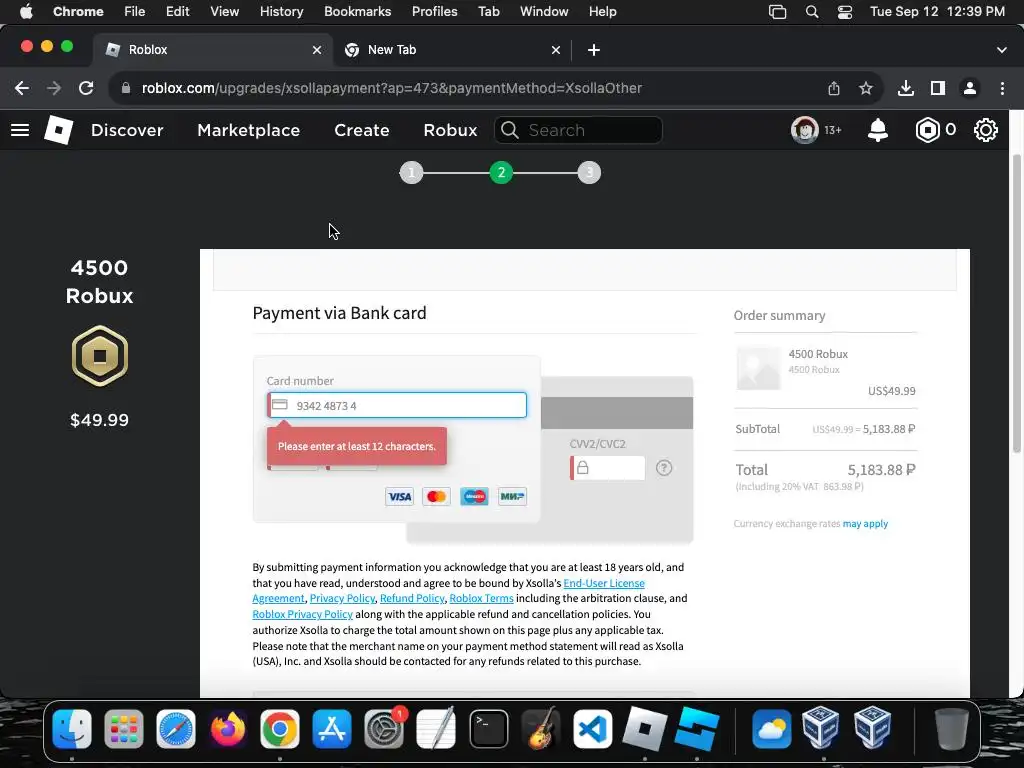Viewport: 1024px width, 768px height.
Task: Toggle Chrome side panel icon
Action: tap(938, 88)
